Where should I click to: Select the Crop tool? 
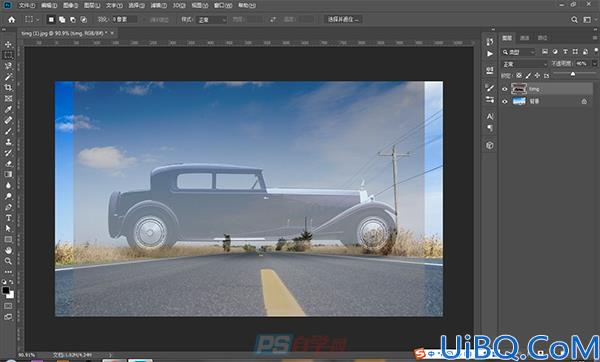click(x=8, y=88)
